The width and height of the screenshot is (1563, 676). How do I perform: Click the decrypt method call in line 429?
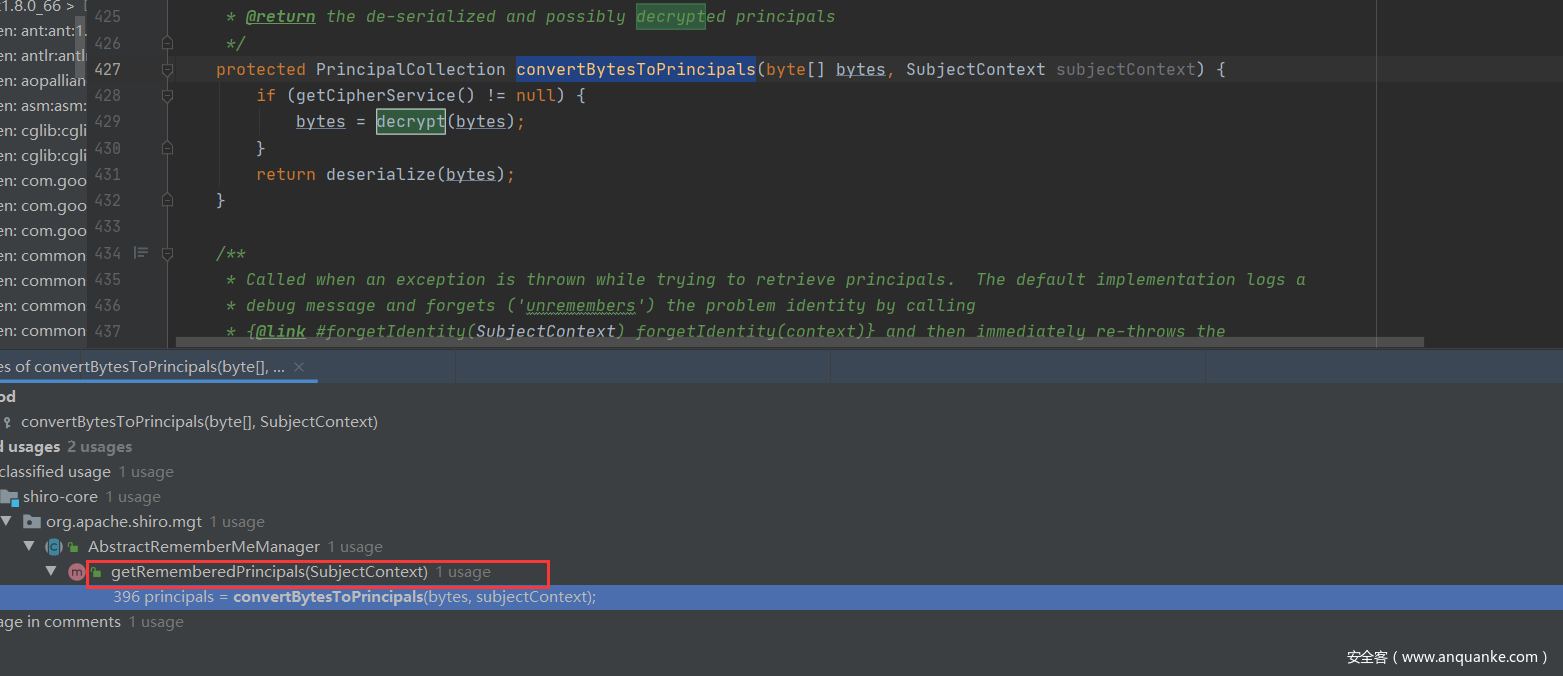[x=410, y=122]
